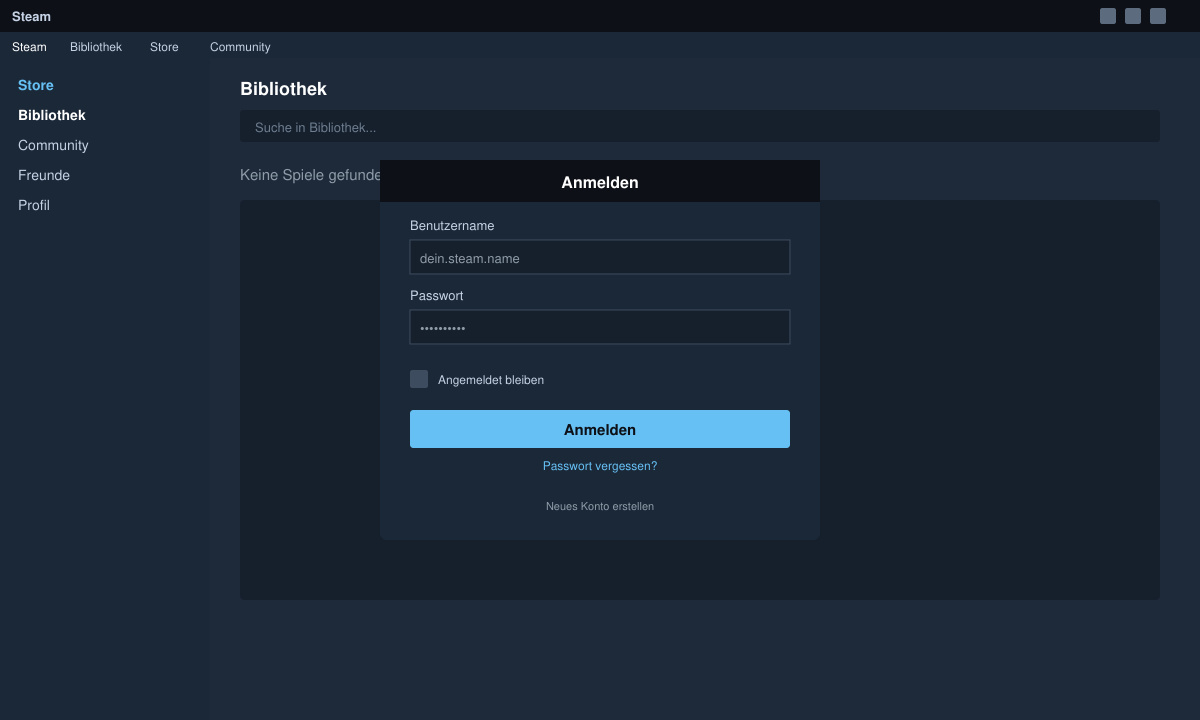1200x720 pixels.
Task: Click the last window control button in title bar
Action: point(1158,16)
